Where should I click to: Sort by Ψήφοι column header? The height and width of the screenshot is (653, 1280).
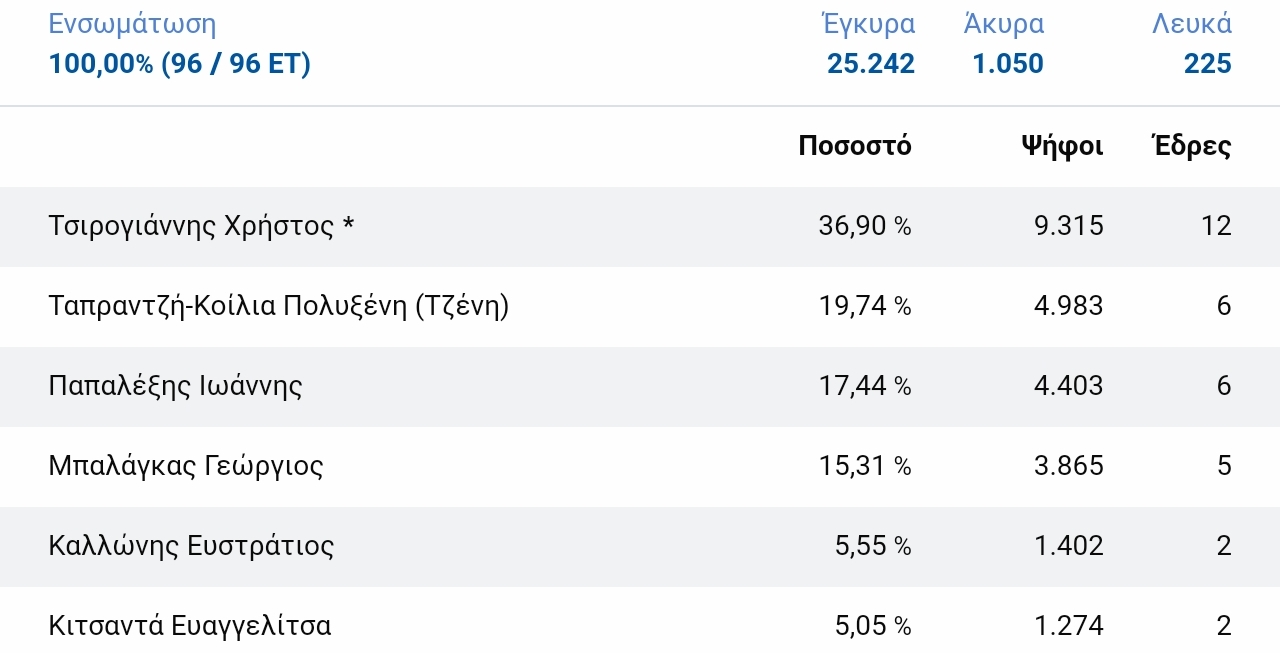click(1062, 146)
